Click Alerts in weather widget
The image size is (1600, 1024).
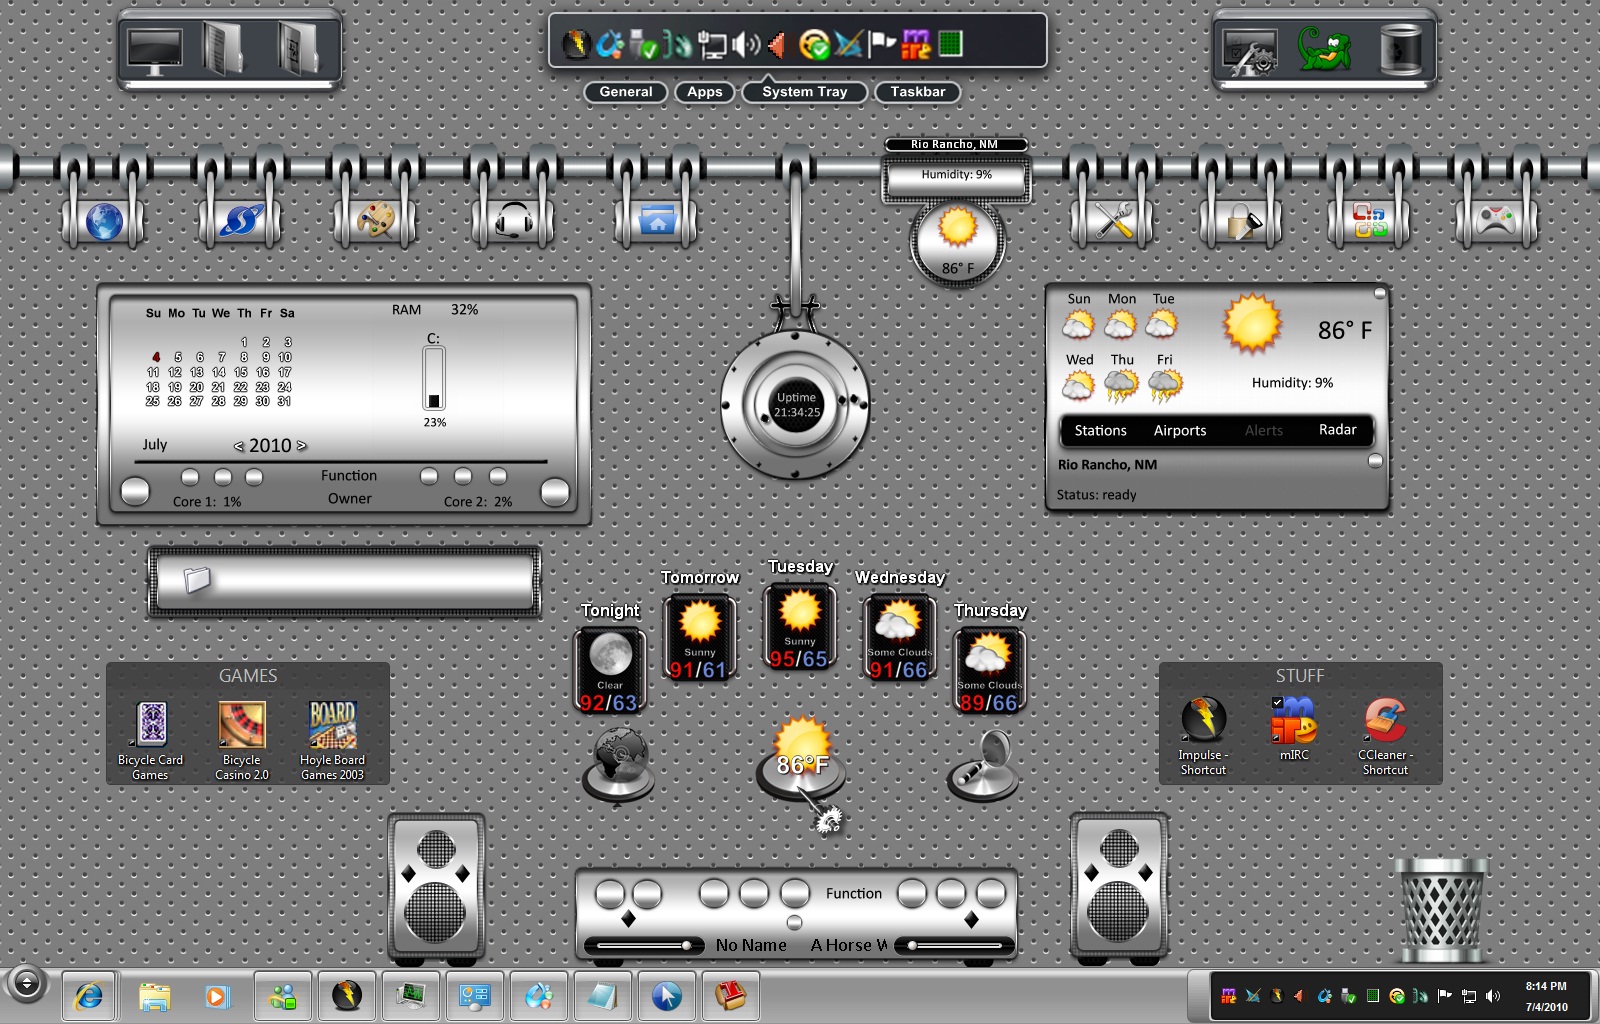(x=1264, y=431)
